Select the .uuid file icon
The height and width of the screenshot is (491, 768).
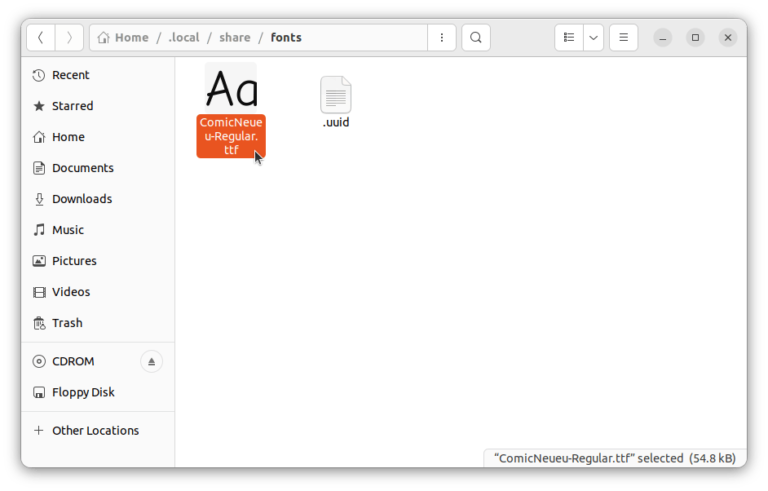click(336, 97)
